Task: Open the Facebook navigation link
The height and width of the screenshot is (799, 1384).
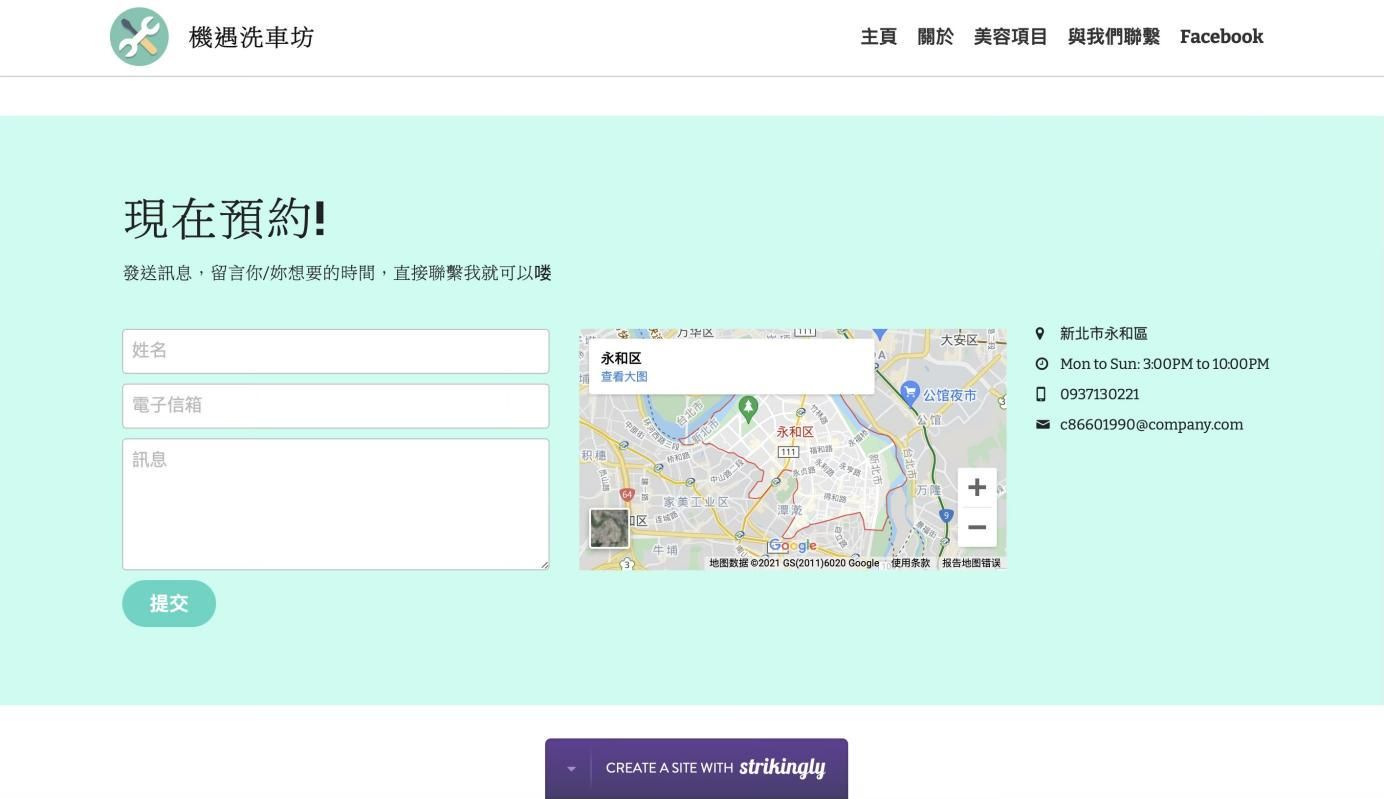Action: click(1221, 36)
